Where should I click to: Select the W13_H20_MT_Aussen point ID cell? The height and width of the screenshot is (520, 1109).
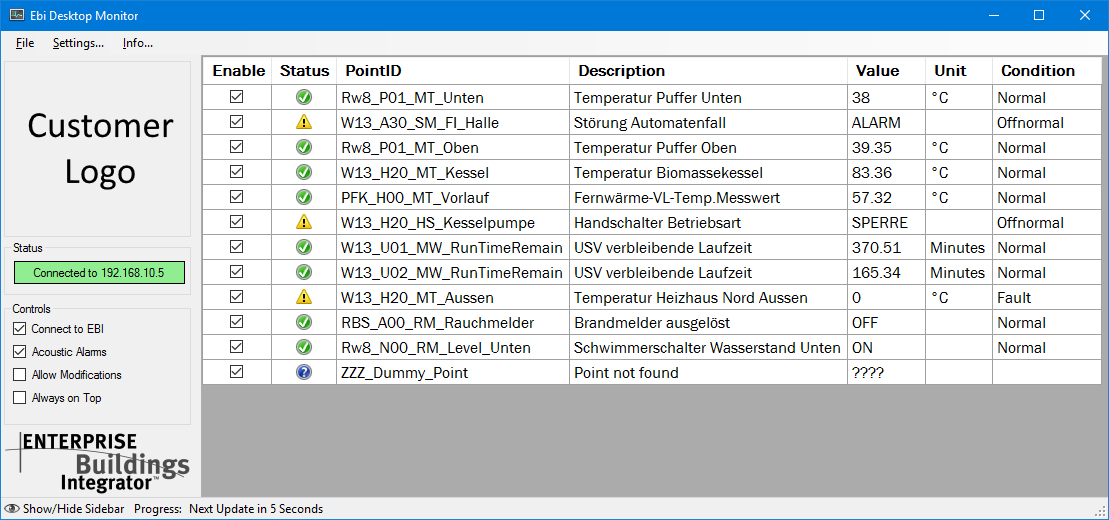pyautogui.click(x=453, y=297)
